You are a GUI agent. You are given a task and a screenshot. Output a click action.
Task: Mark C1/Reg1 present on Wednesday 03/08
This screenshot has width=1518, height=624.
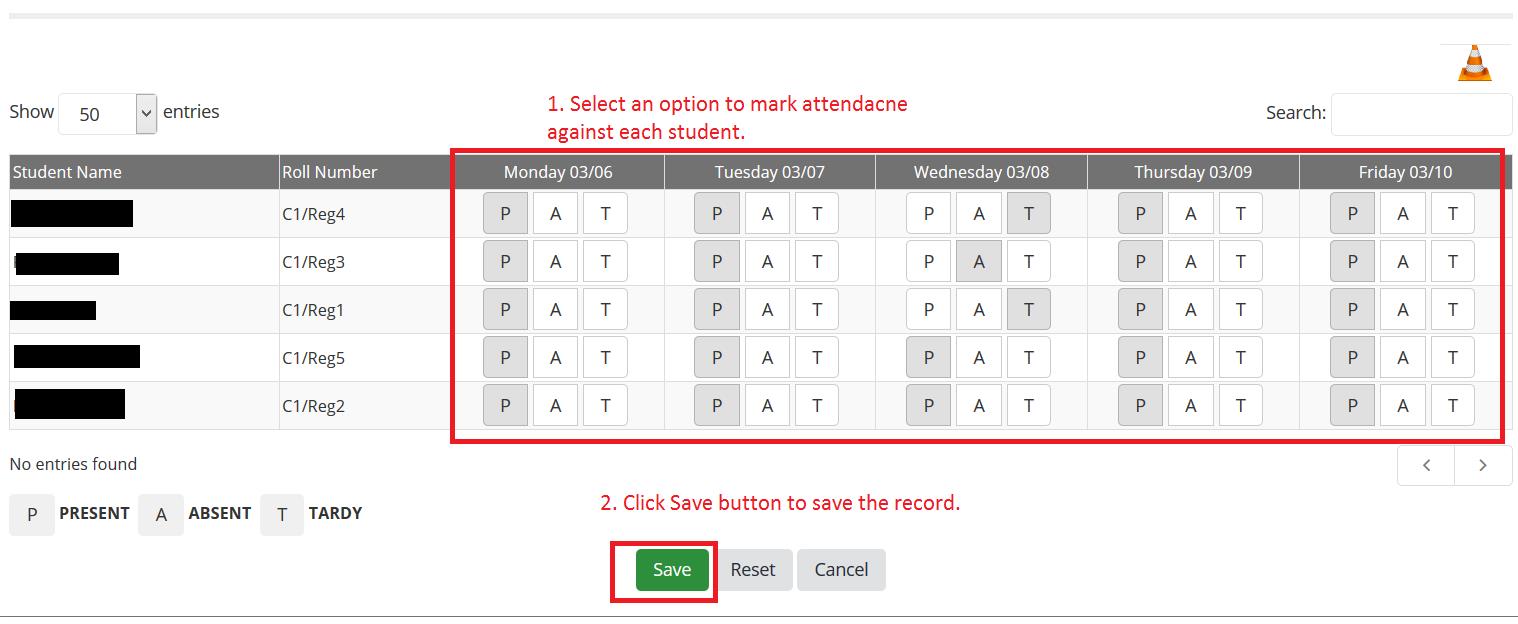coord(929,309)
